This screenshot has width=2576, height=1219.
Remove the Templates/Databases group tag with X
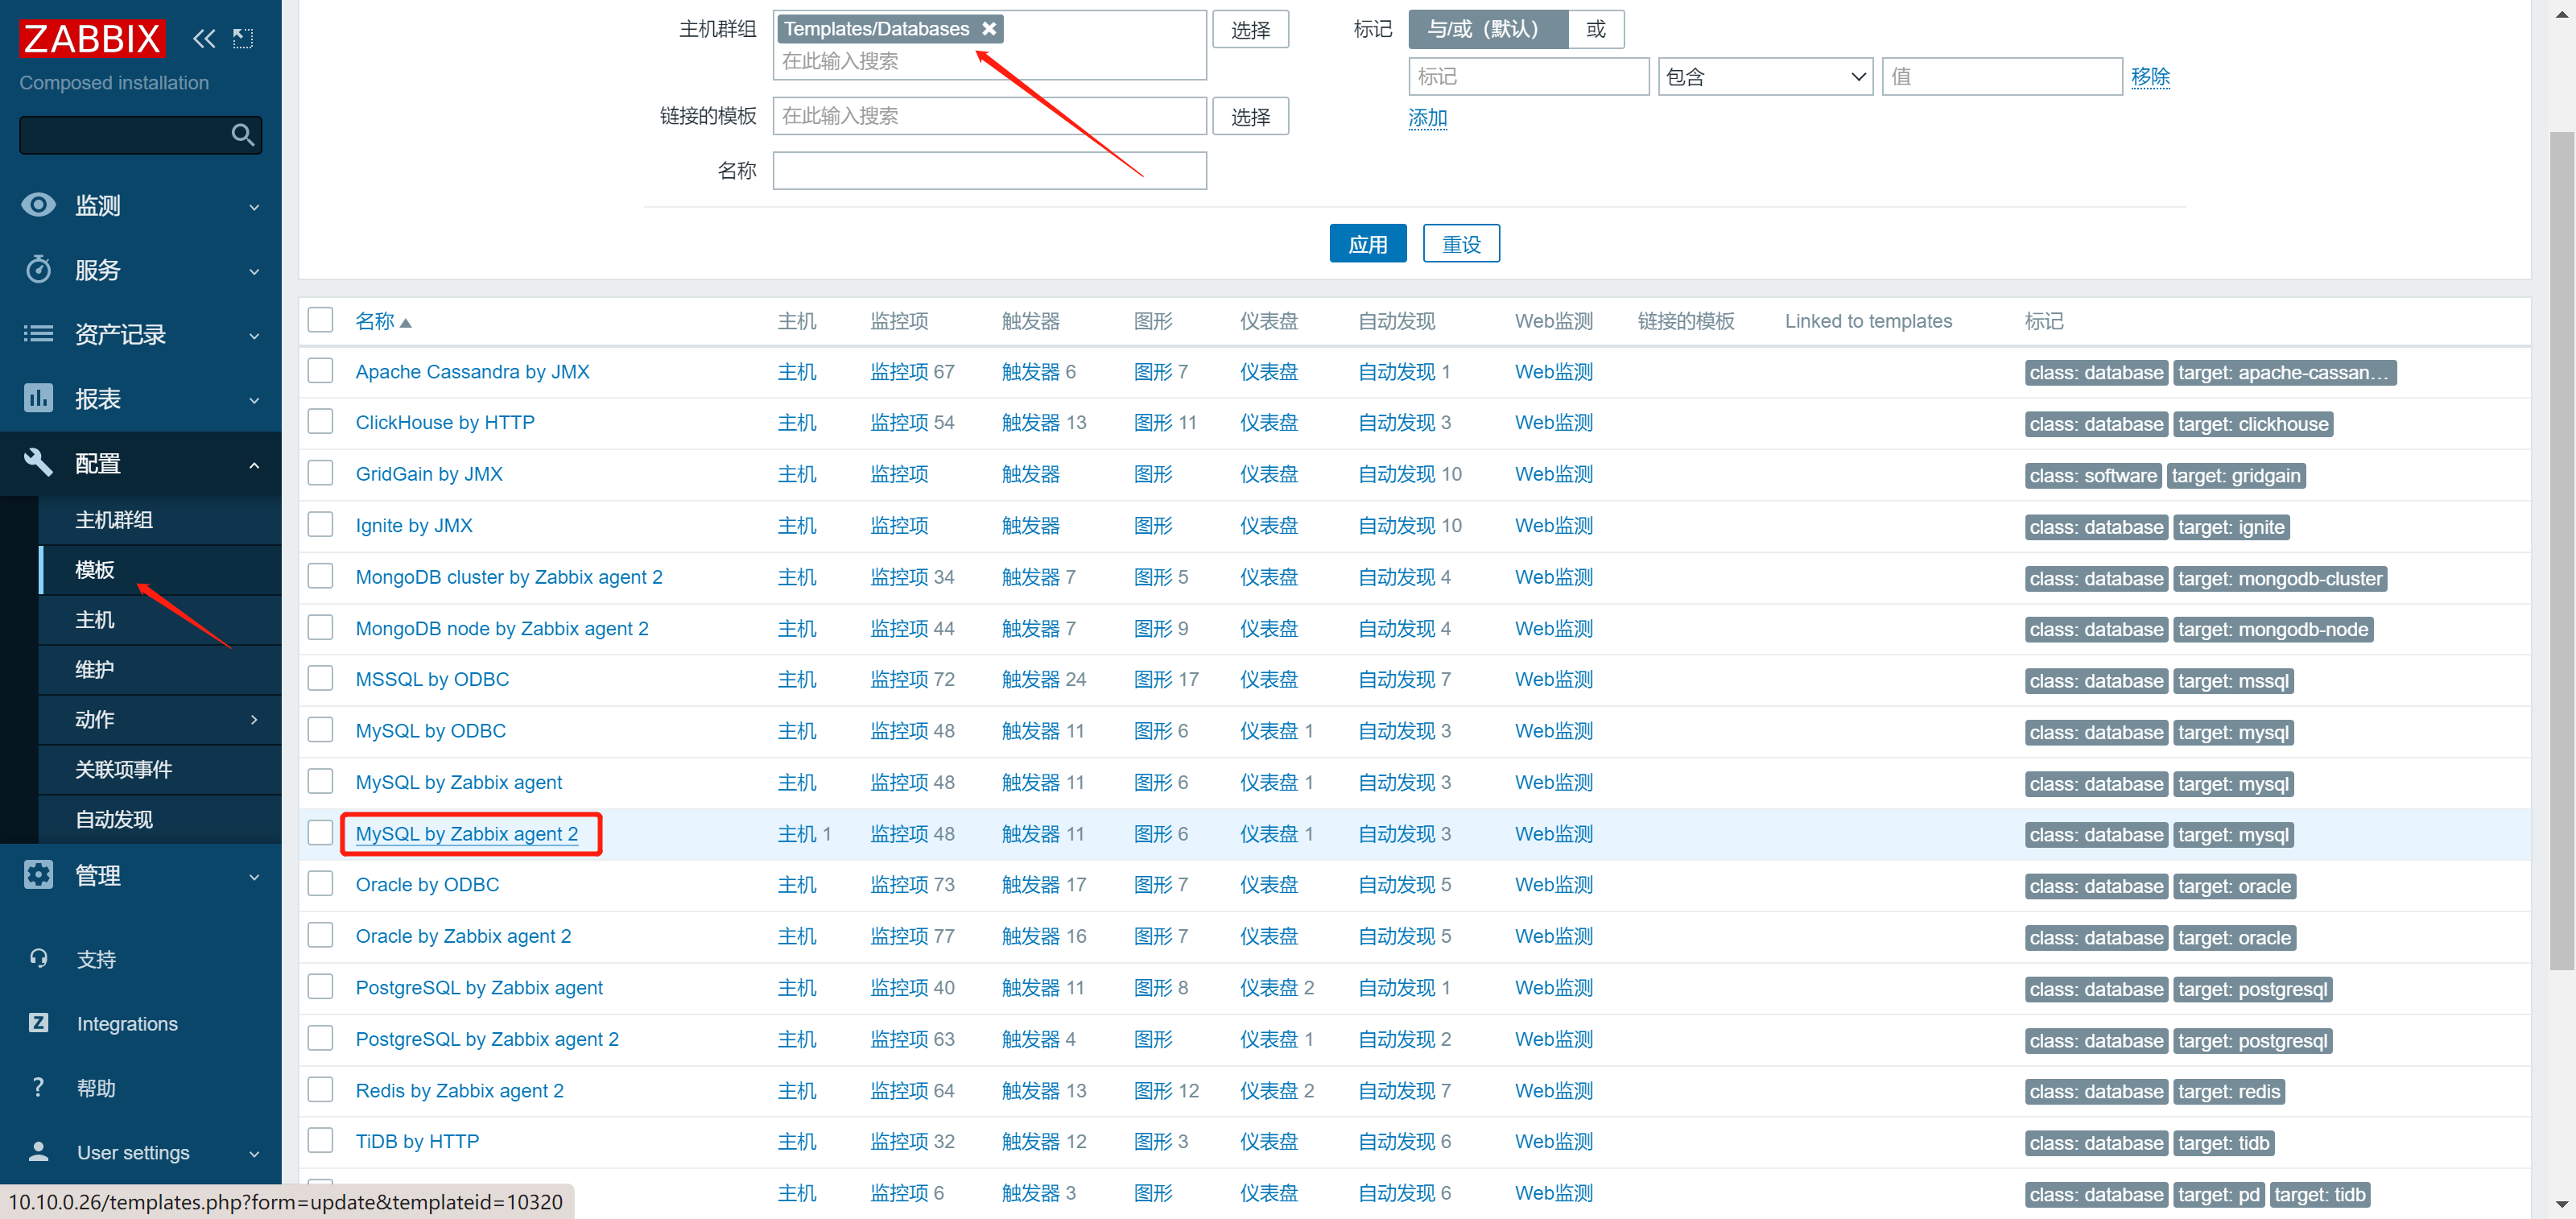pyautogui.click(x=989, y=29)
